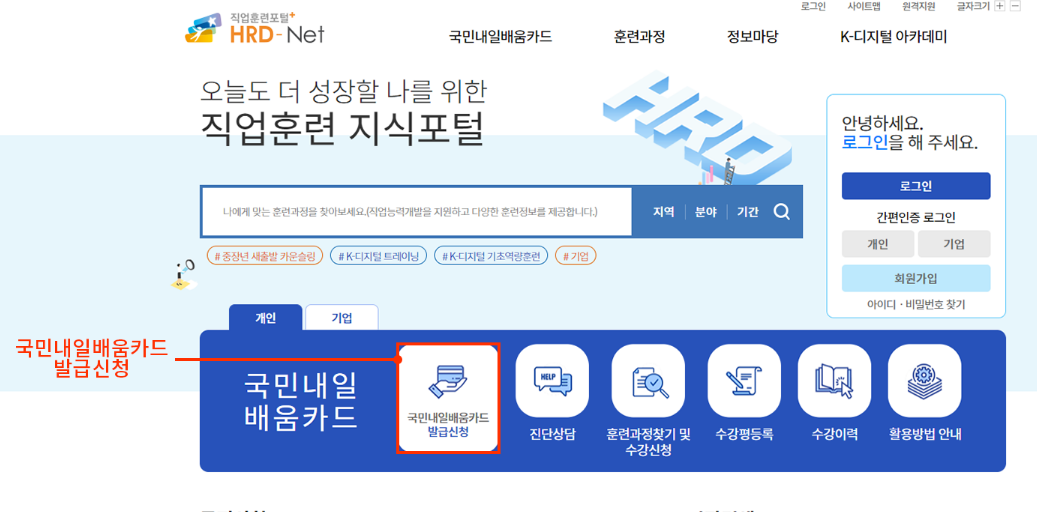Decrease font size with minus icon
Image resolution: width=1037 pixels, height=512 pixels.
click(1016, 6)
